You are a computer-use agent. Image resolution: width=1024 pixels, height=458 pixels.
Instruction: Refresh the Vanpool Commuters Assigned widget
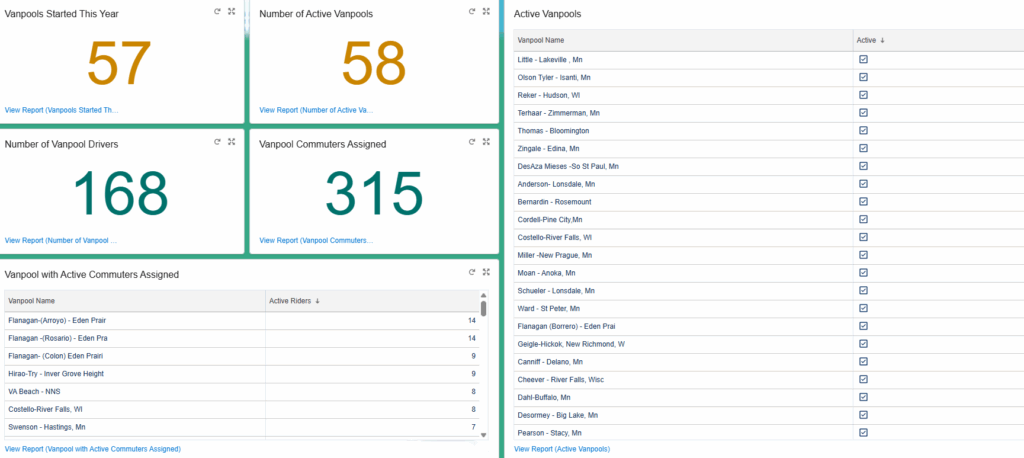click(472, 142)
